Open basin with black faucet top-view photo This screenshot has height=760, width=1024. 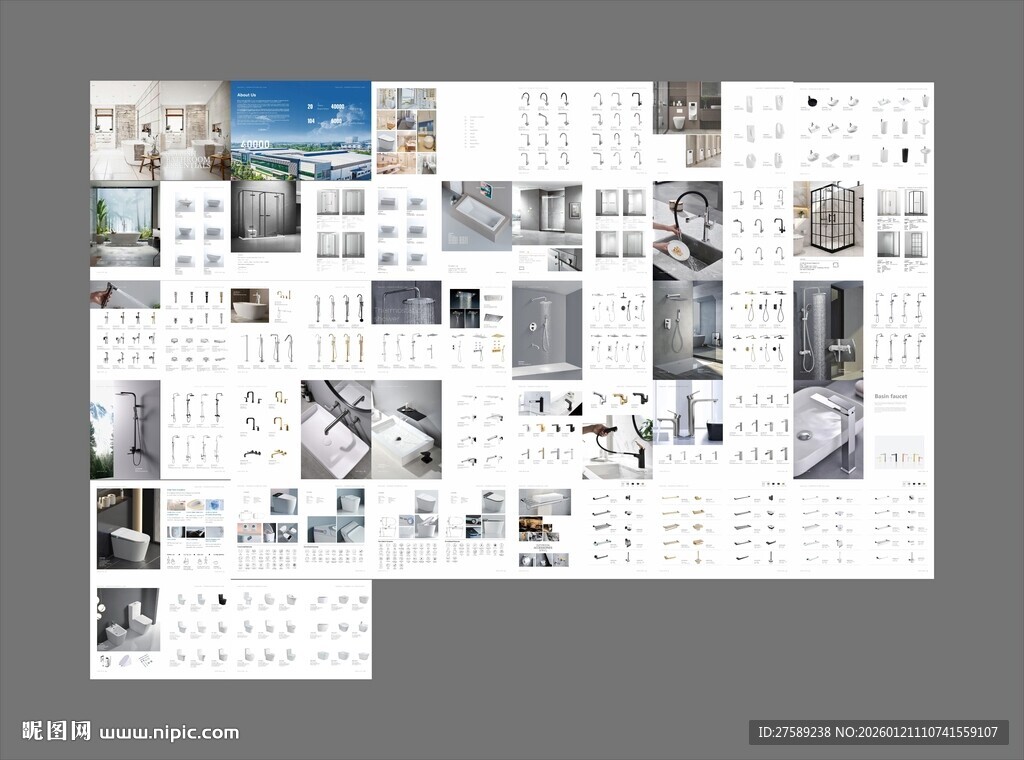tap(336, 430)
